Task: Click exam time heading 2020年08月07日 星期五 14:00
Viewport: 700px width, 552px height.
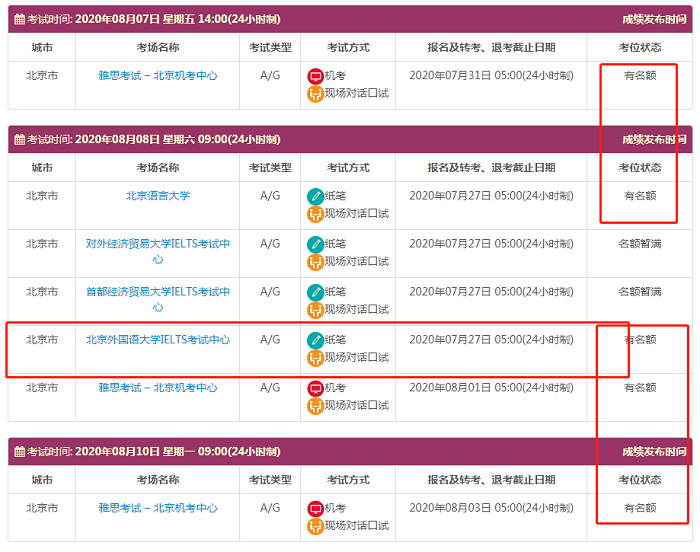Action: point(178,19)
